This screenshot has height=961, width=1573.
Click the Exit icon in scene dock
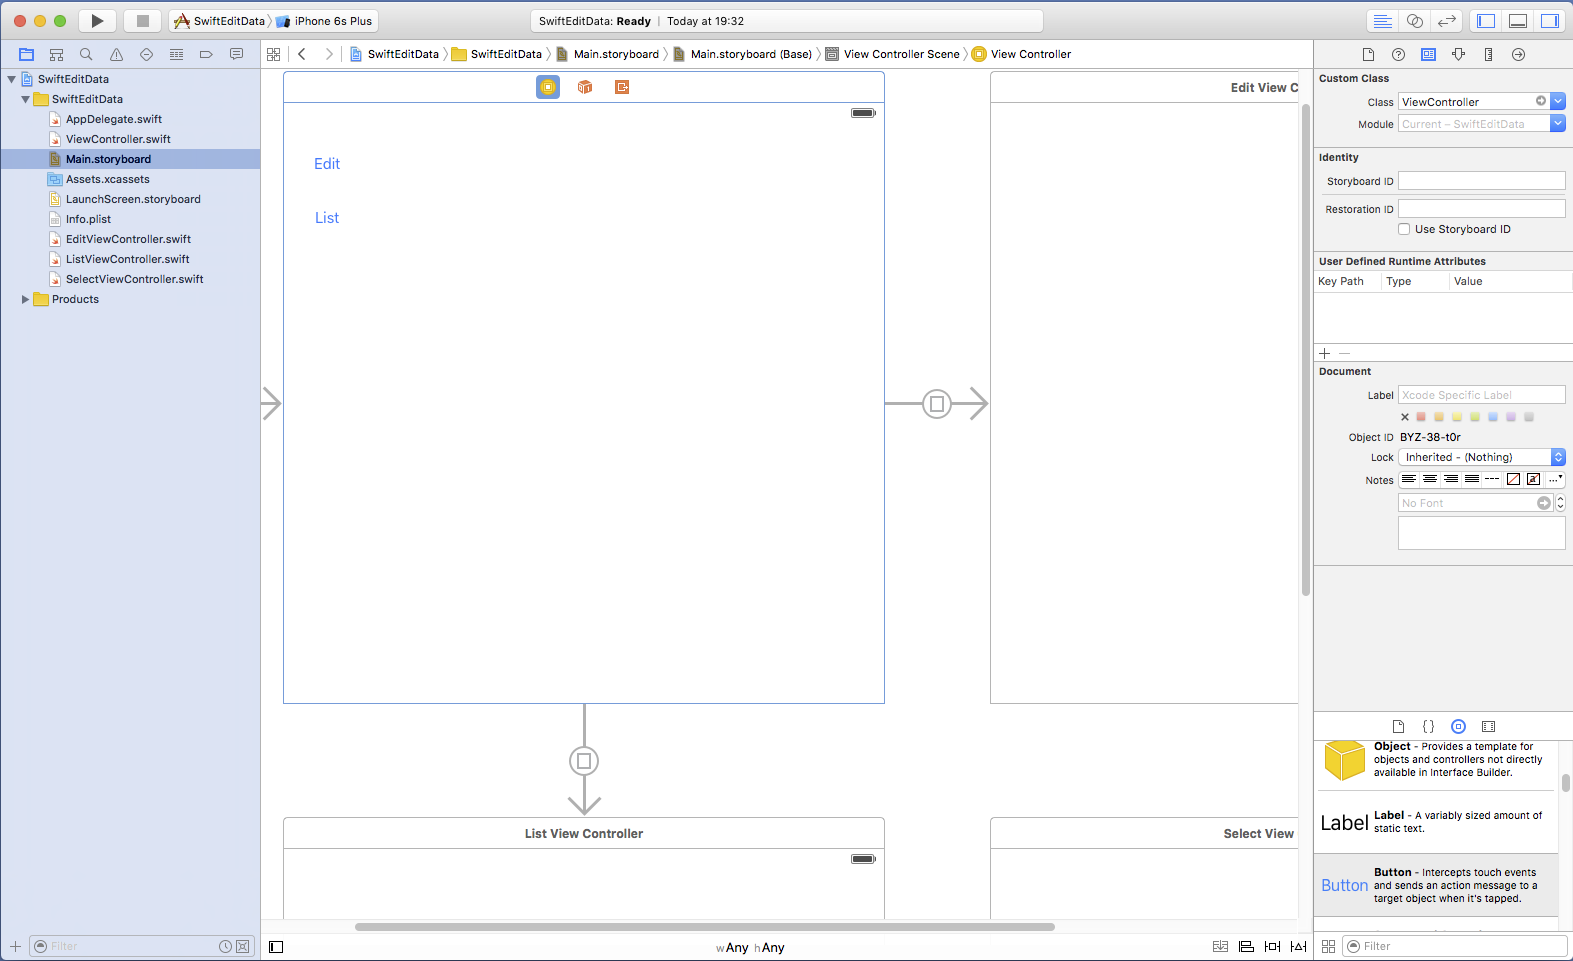point(622,87)
